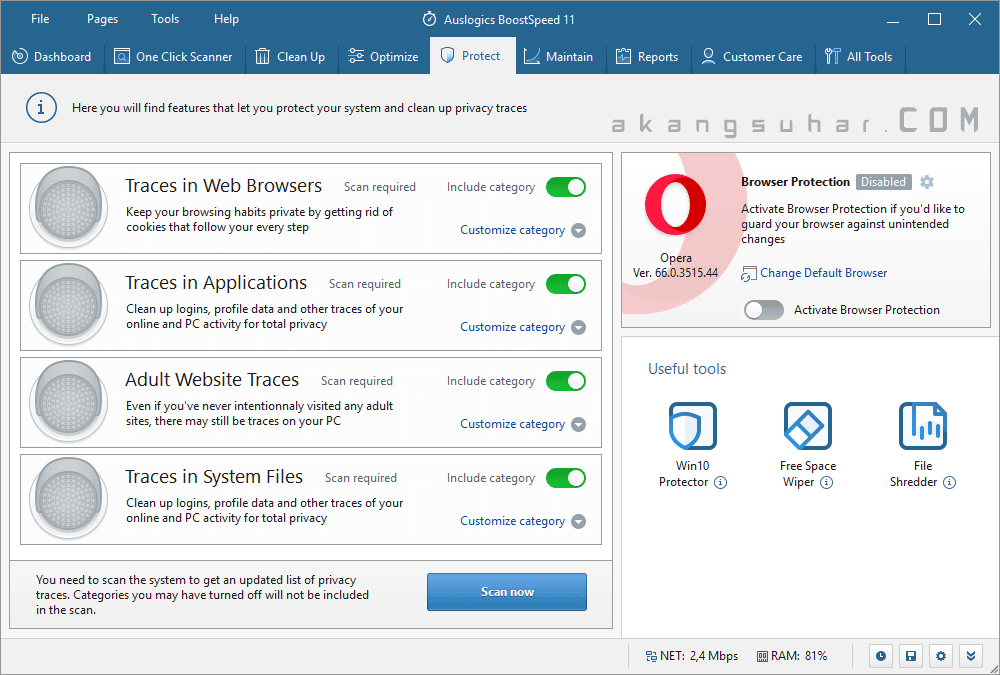The width and height of the screenshot is (1000, 675).
Task: Click the double-chevron icon in status bar
Action: tap(971, 655)
